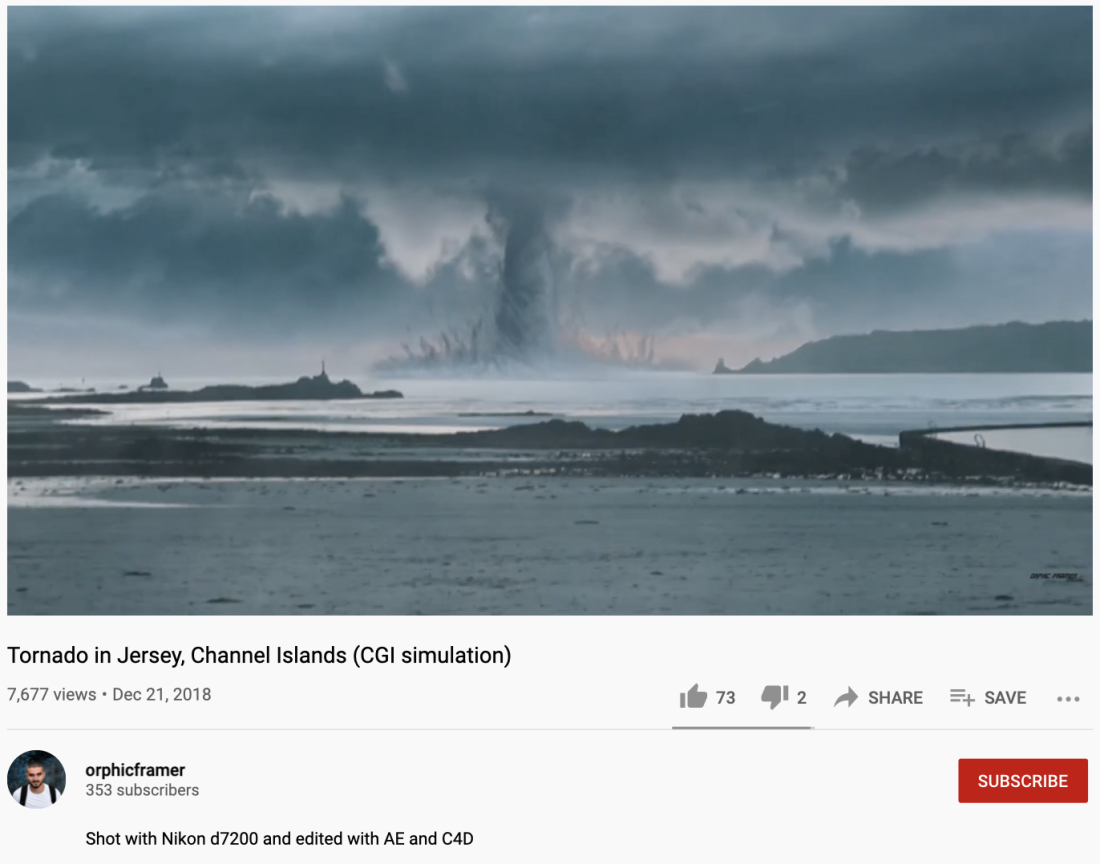Click the share arrow icon

point(846,697)
